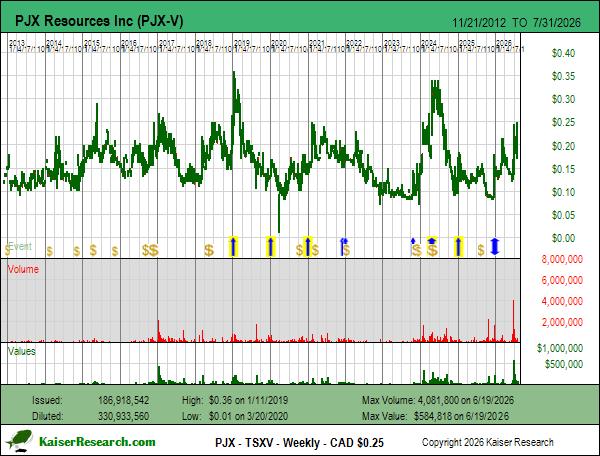
Task: Click the Diluted share count 330,933,560
Action: tap(123, 416)
